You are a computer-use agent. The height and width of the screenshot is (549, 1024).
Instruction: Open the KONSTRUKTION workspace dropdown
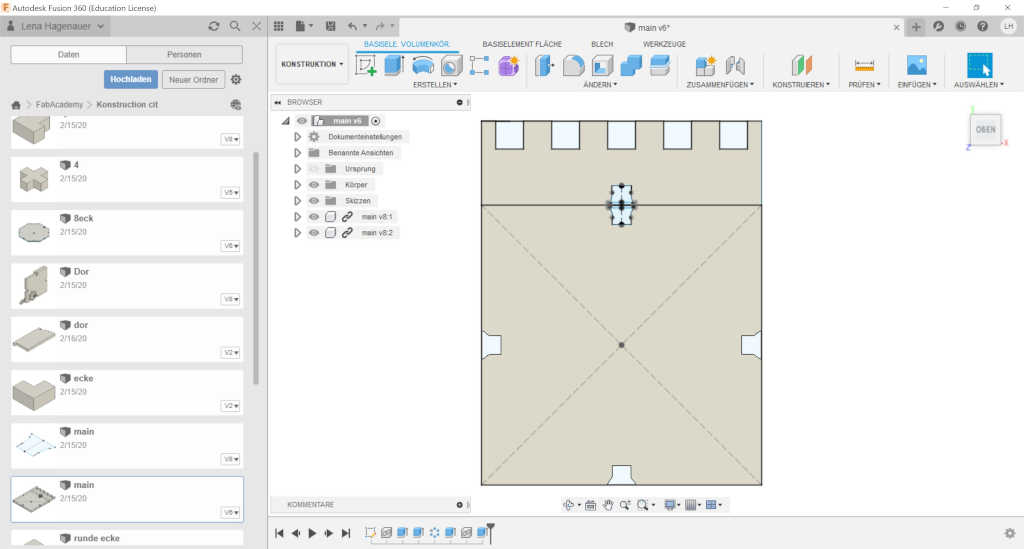pos(312,64)
